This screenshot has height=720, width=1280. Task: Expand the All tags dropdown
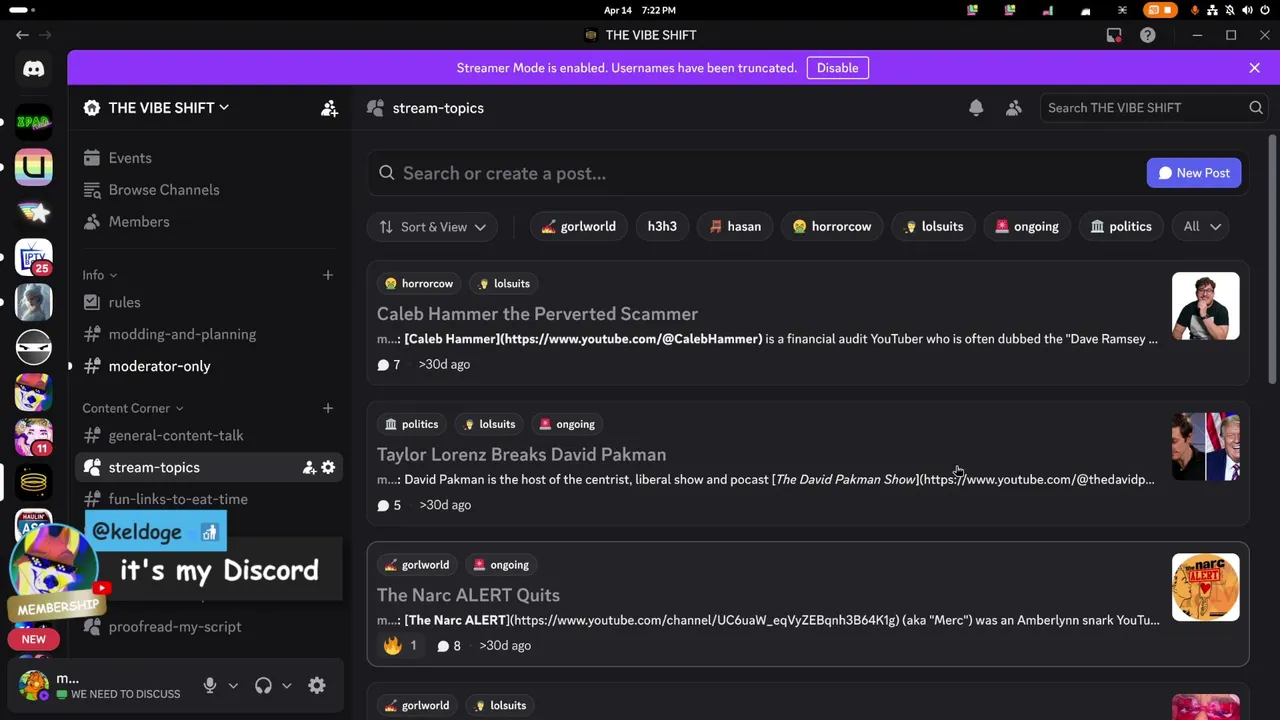(x=1201, y=227)
